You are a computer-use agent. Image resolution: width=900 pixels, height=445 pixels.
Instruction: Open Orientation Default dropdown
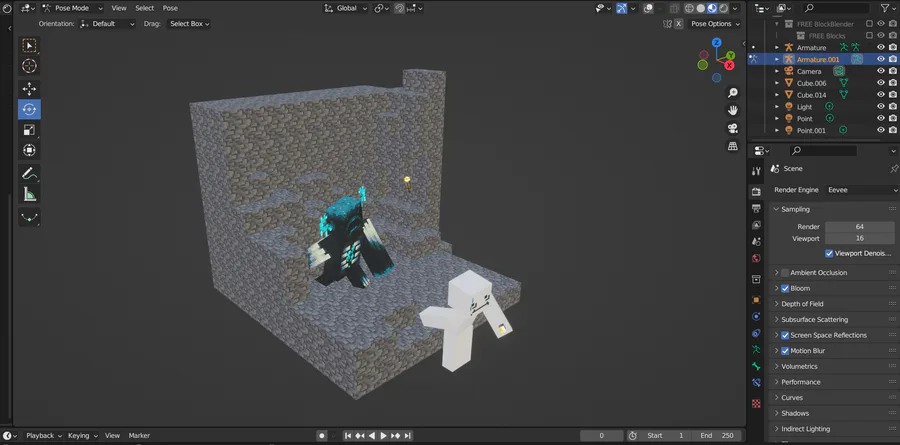108,24
